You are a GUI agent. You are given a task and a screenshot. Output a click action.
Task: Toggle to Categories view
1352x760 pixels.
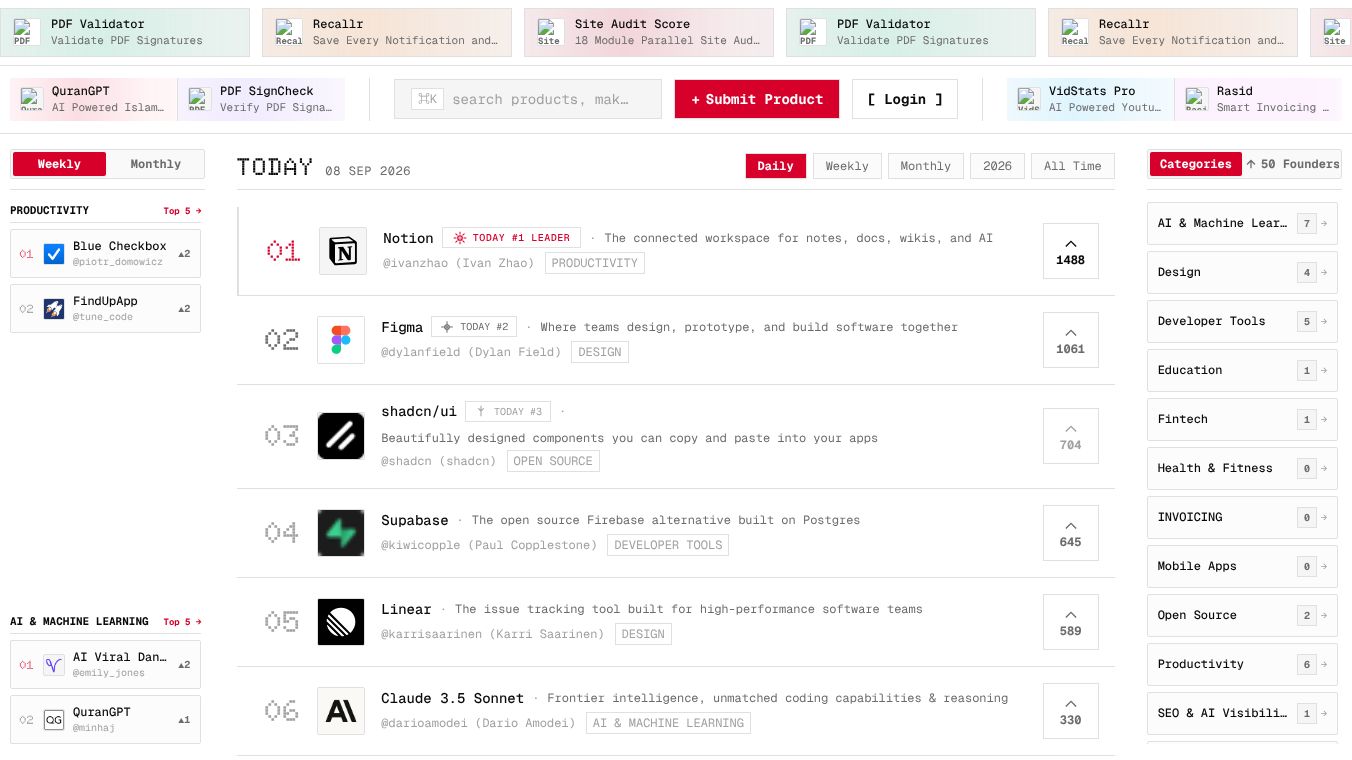pyautogui.click(x=1195, y=164)
